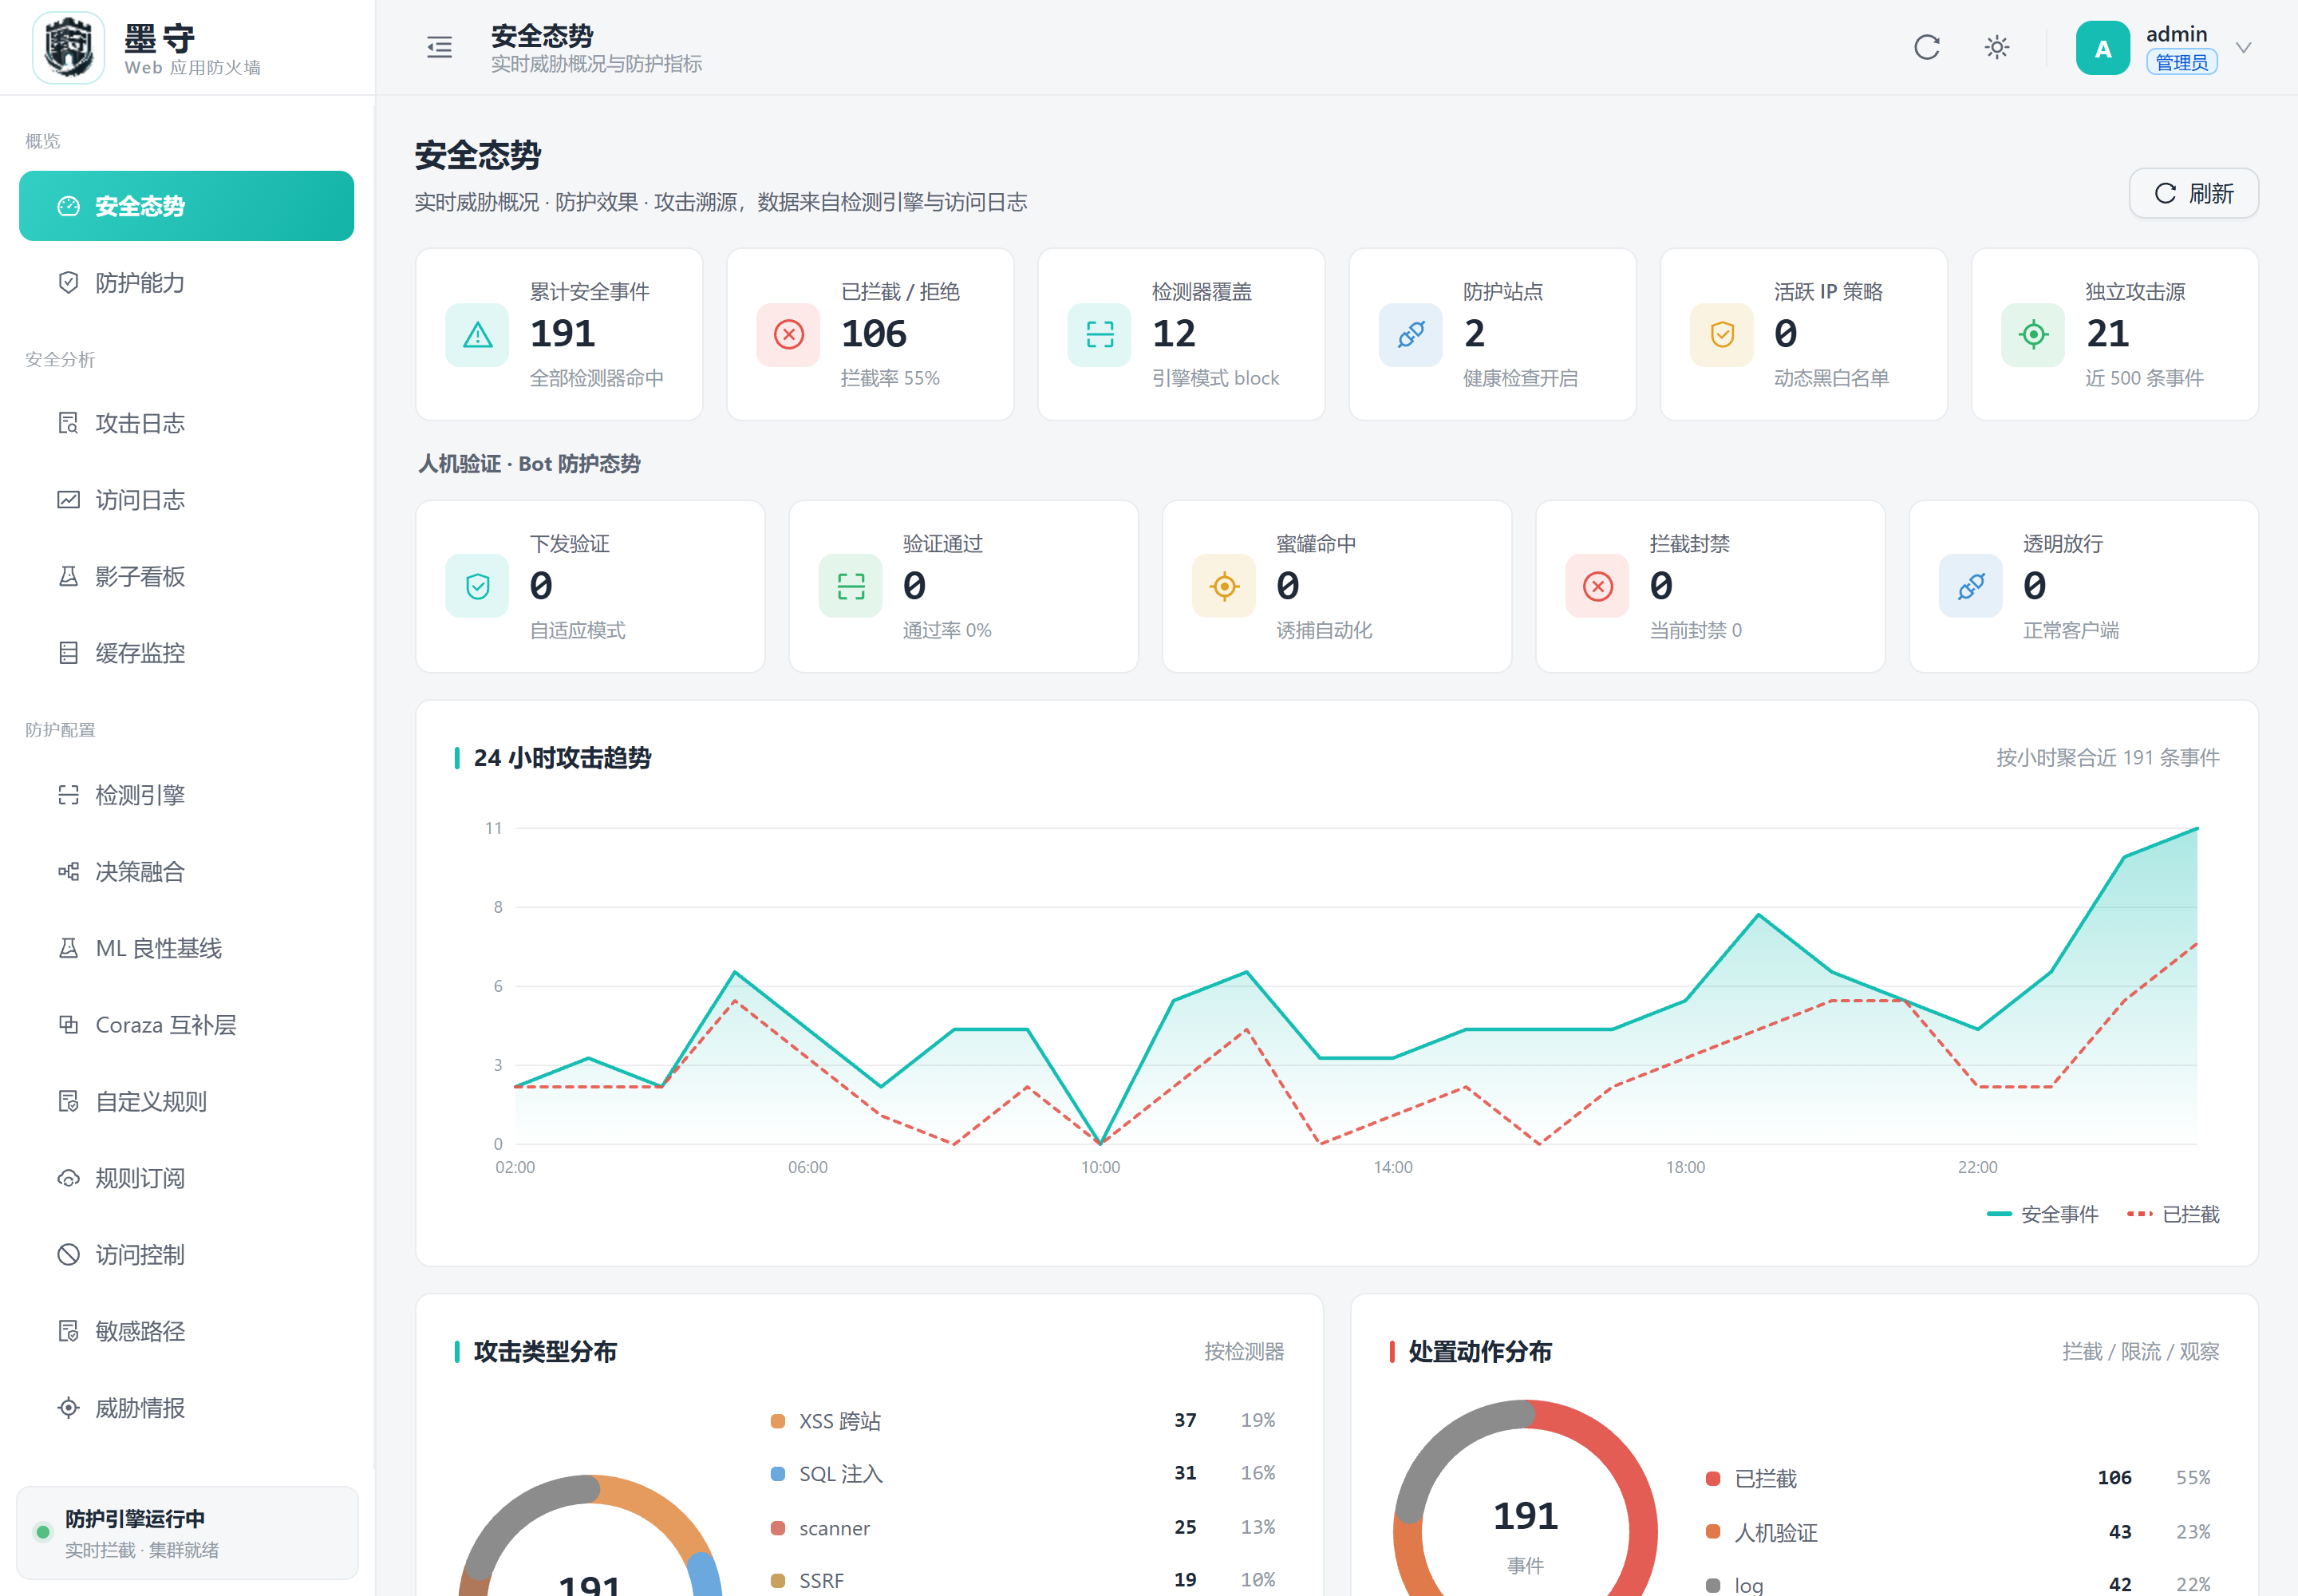Toggle light/dark theme sun icon

click(x=1996, y=47)
